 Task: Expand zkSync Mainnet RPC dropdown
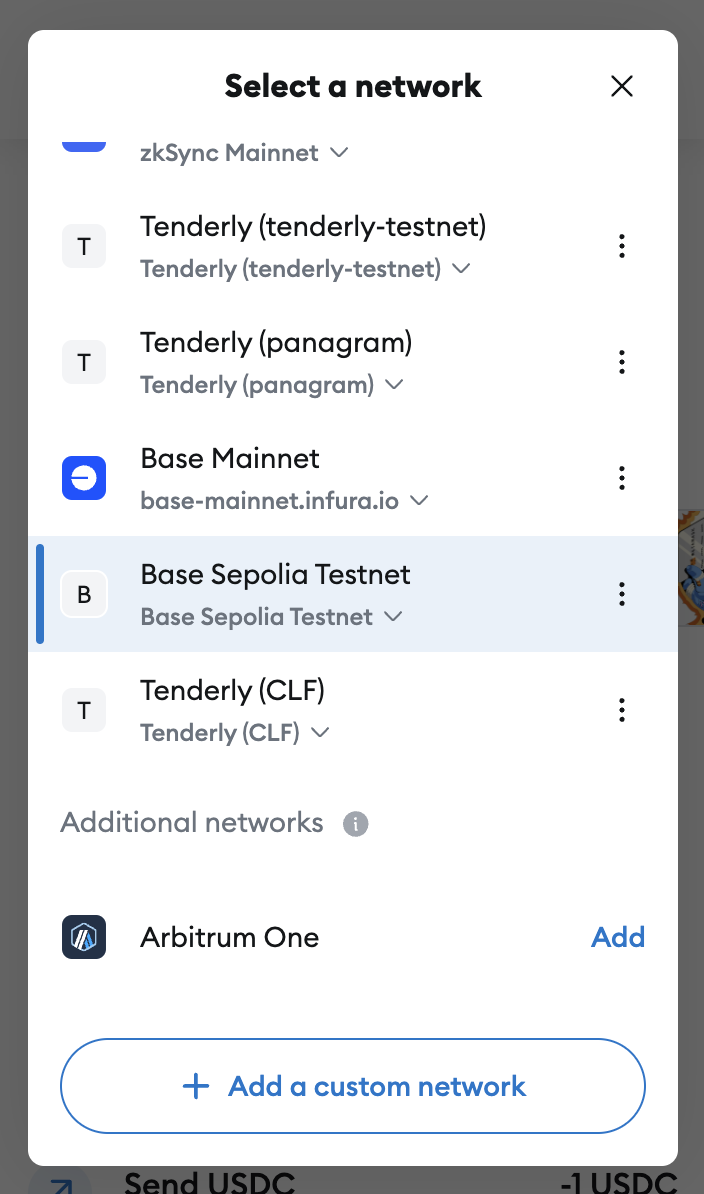coord(339,153)
